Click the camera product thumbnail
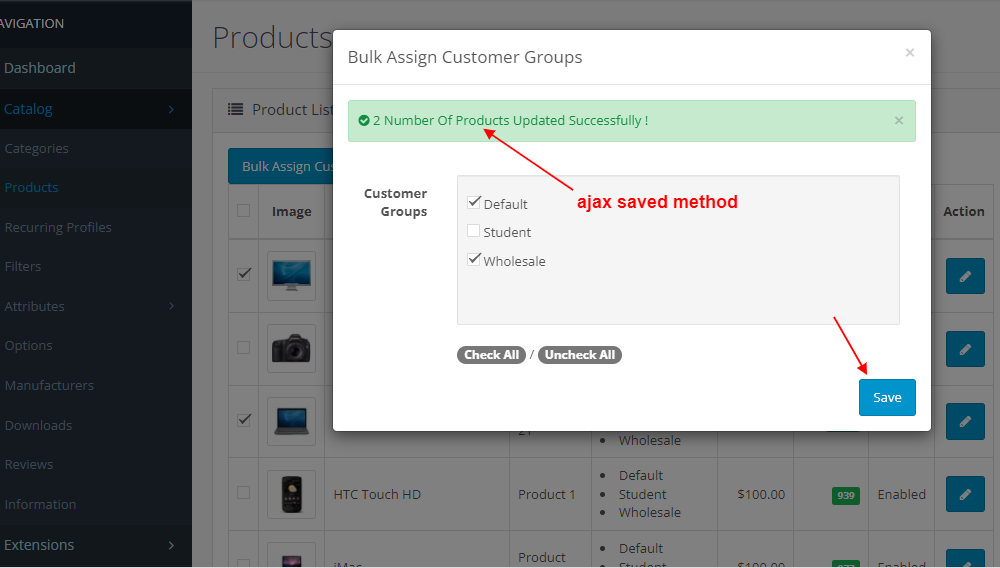The image size is (1000, 568). point(291,348)
